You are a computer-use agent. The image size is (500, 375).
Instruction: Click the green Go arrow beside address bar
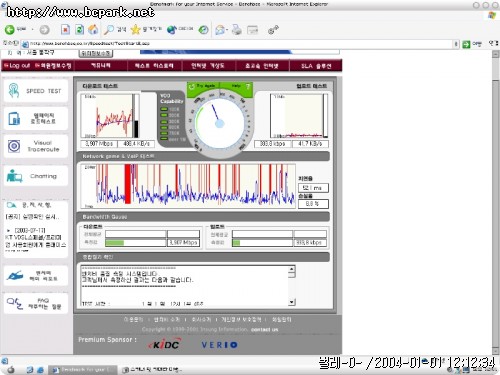(x=466, y=44)
